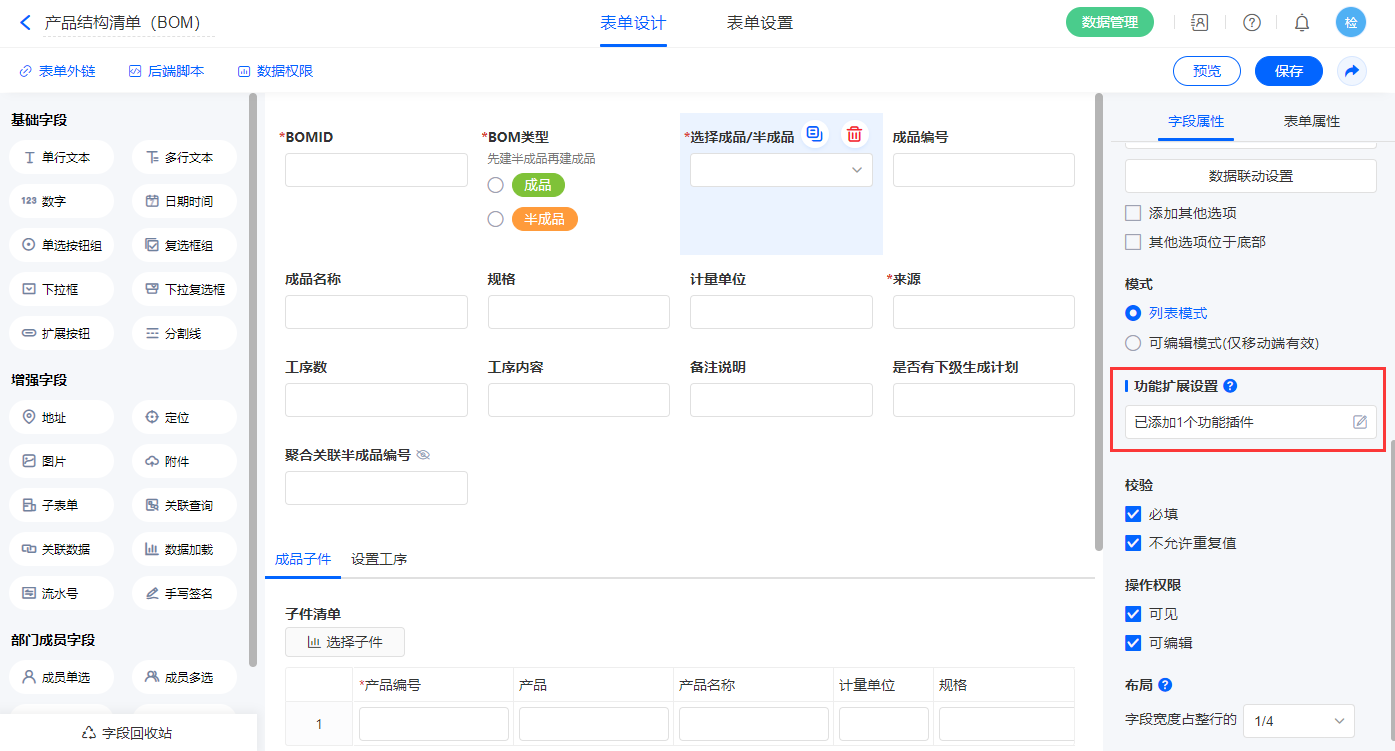Click the back arrow beside 产品结构清单

tap(26, 22)
